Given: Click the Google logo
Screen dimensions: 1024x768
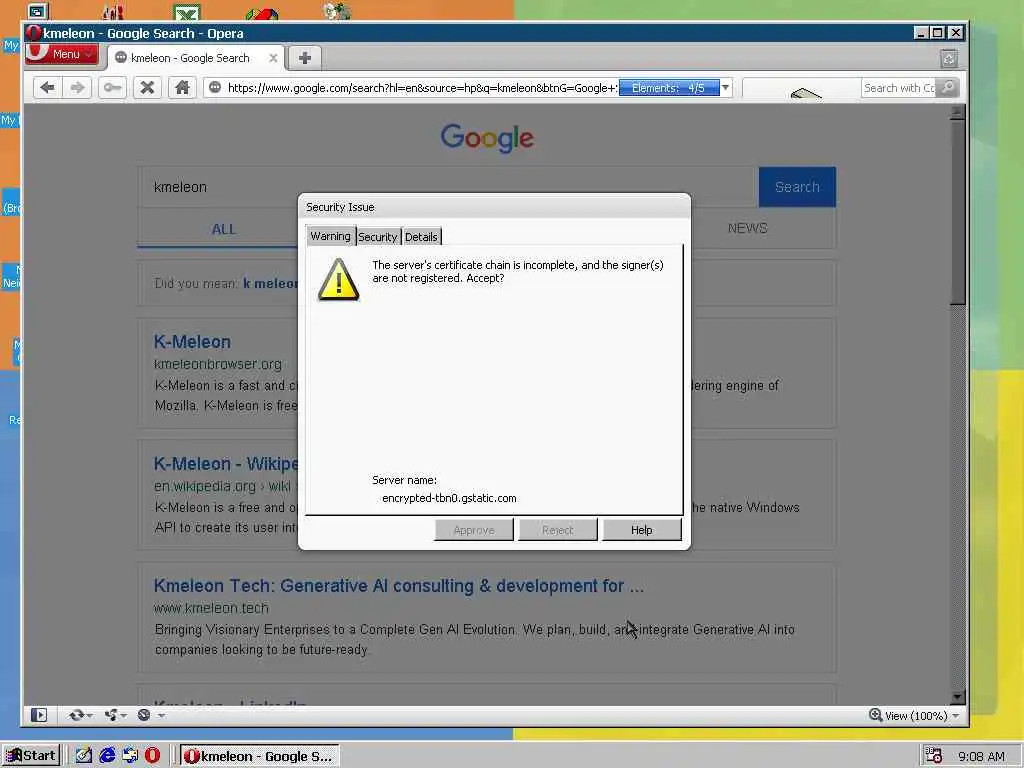Looking at the screenshot, I should (487, 138).
